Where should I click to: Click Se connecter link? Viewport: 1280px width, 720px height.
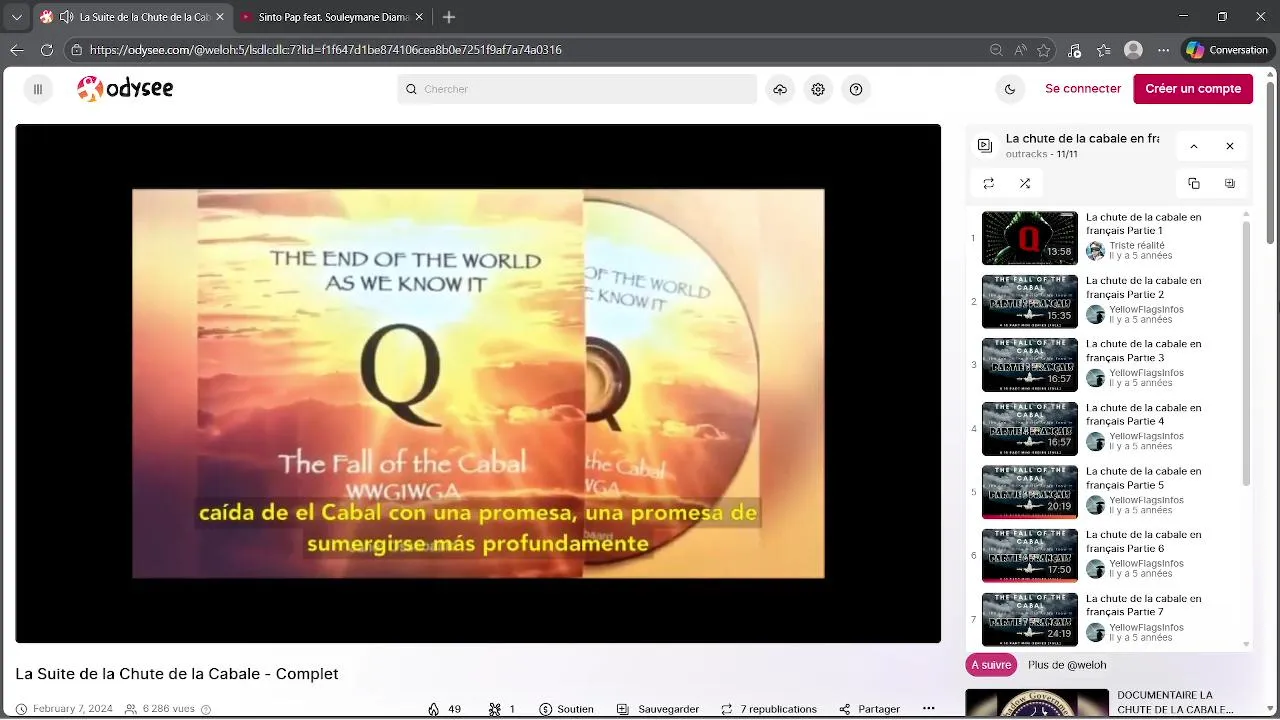(1083, 88)
